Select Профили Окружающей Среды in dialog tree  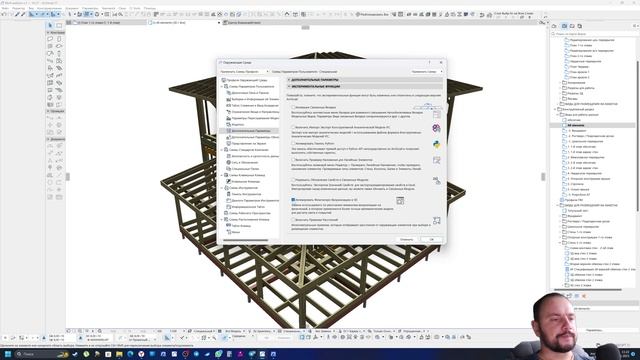(247, 80)
